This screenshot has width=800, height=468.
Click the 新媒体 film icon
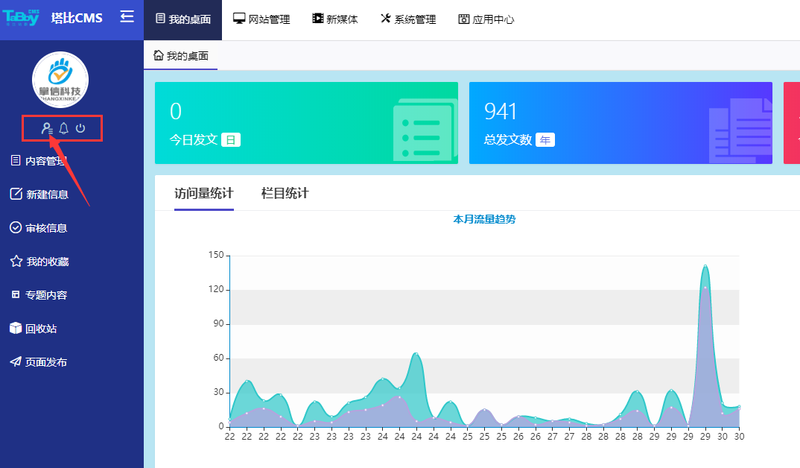coord(317,18)
